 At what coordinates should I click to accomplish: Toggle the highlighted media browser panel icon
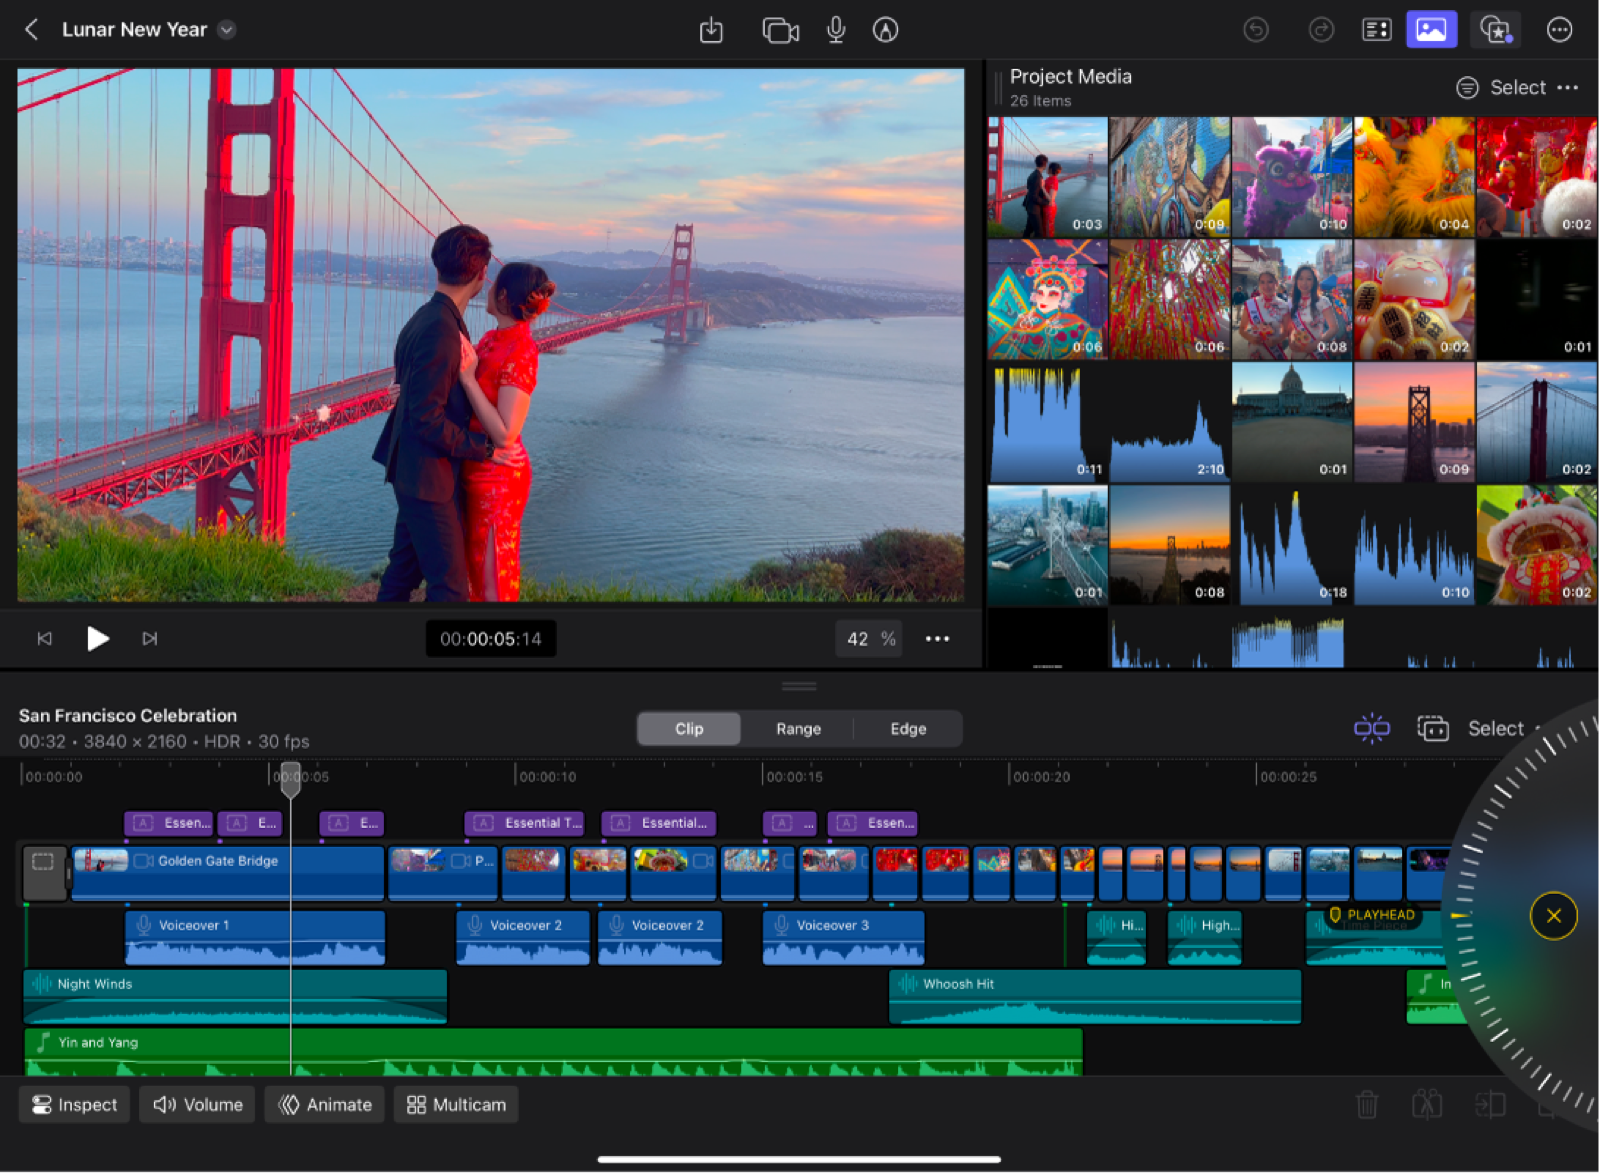(x=1432, y=30)
